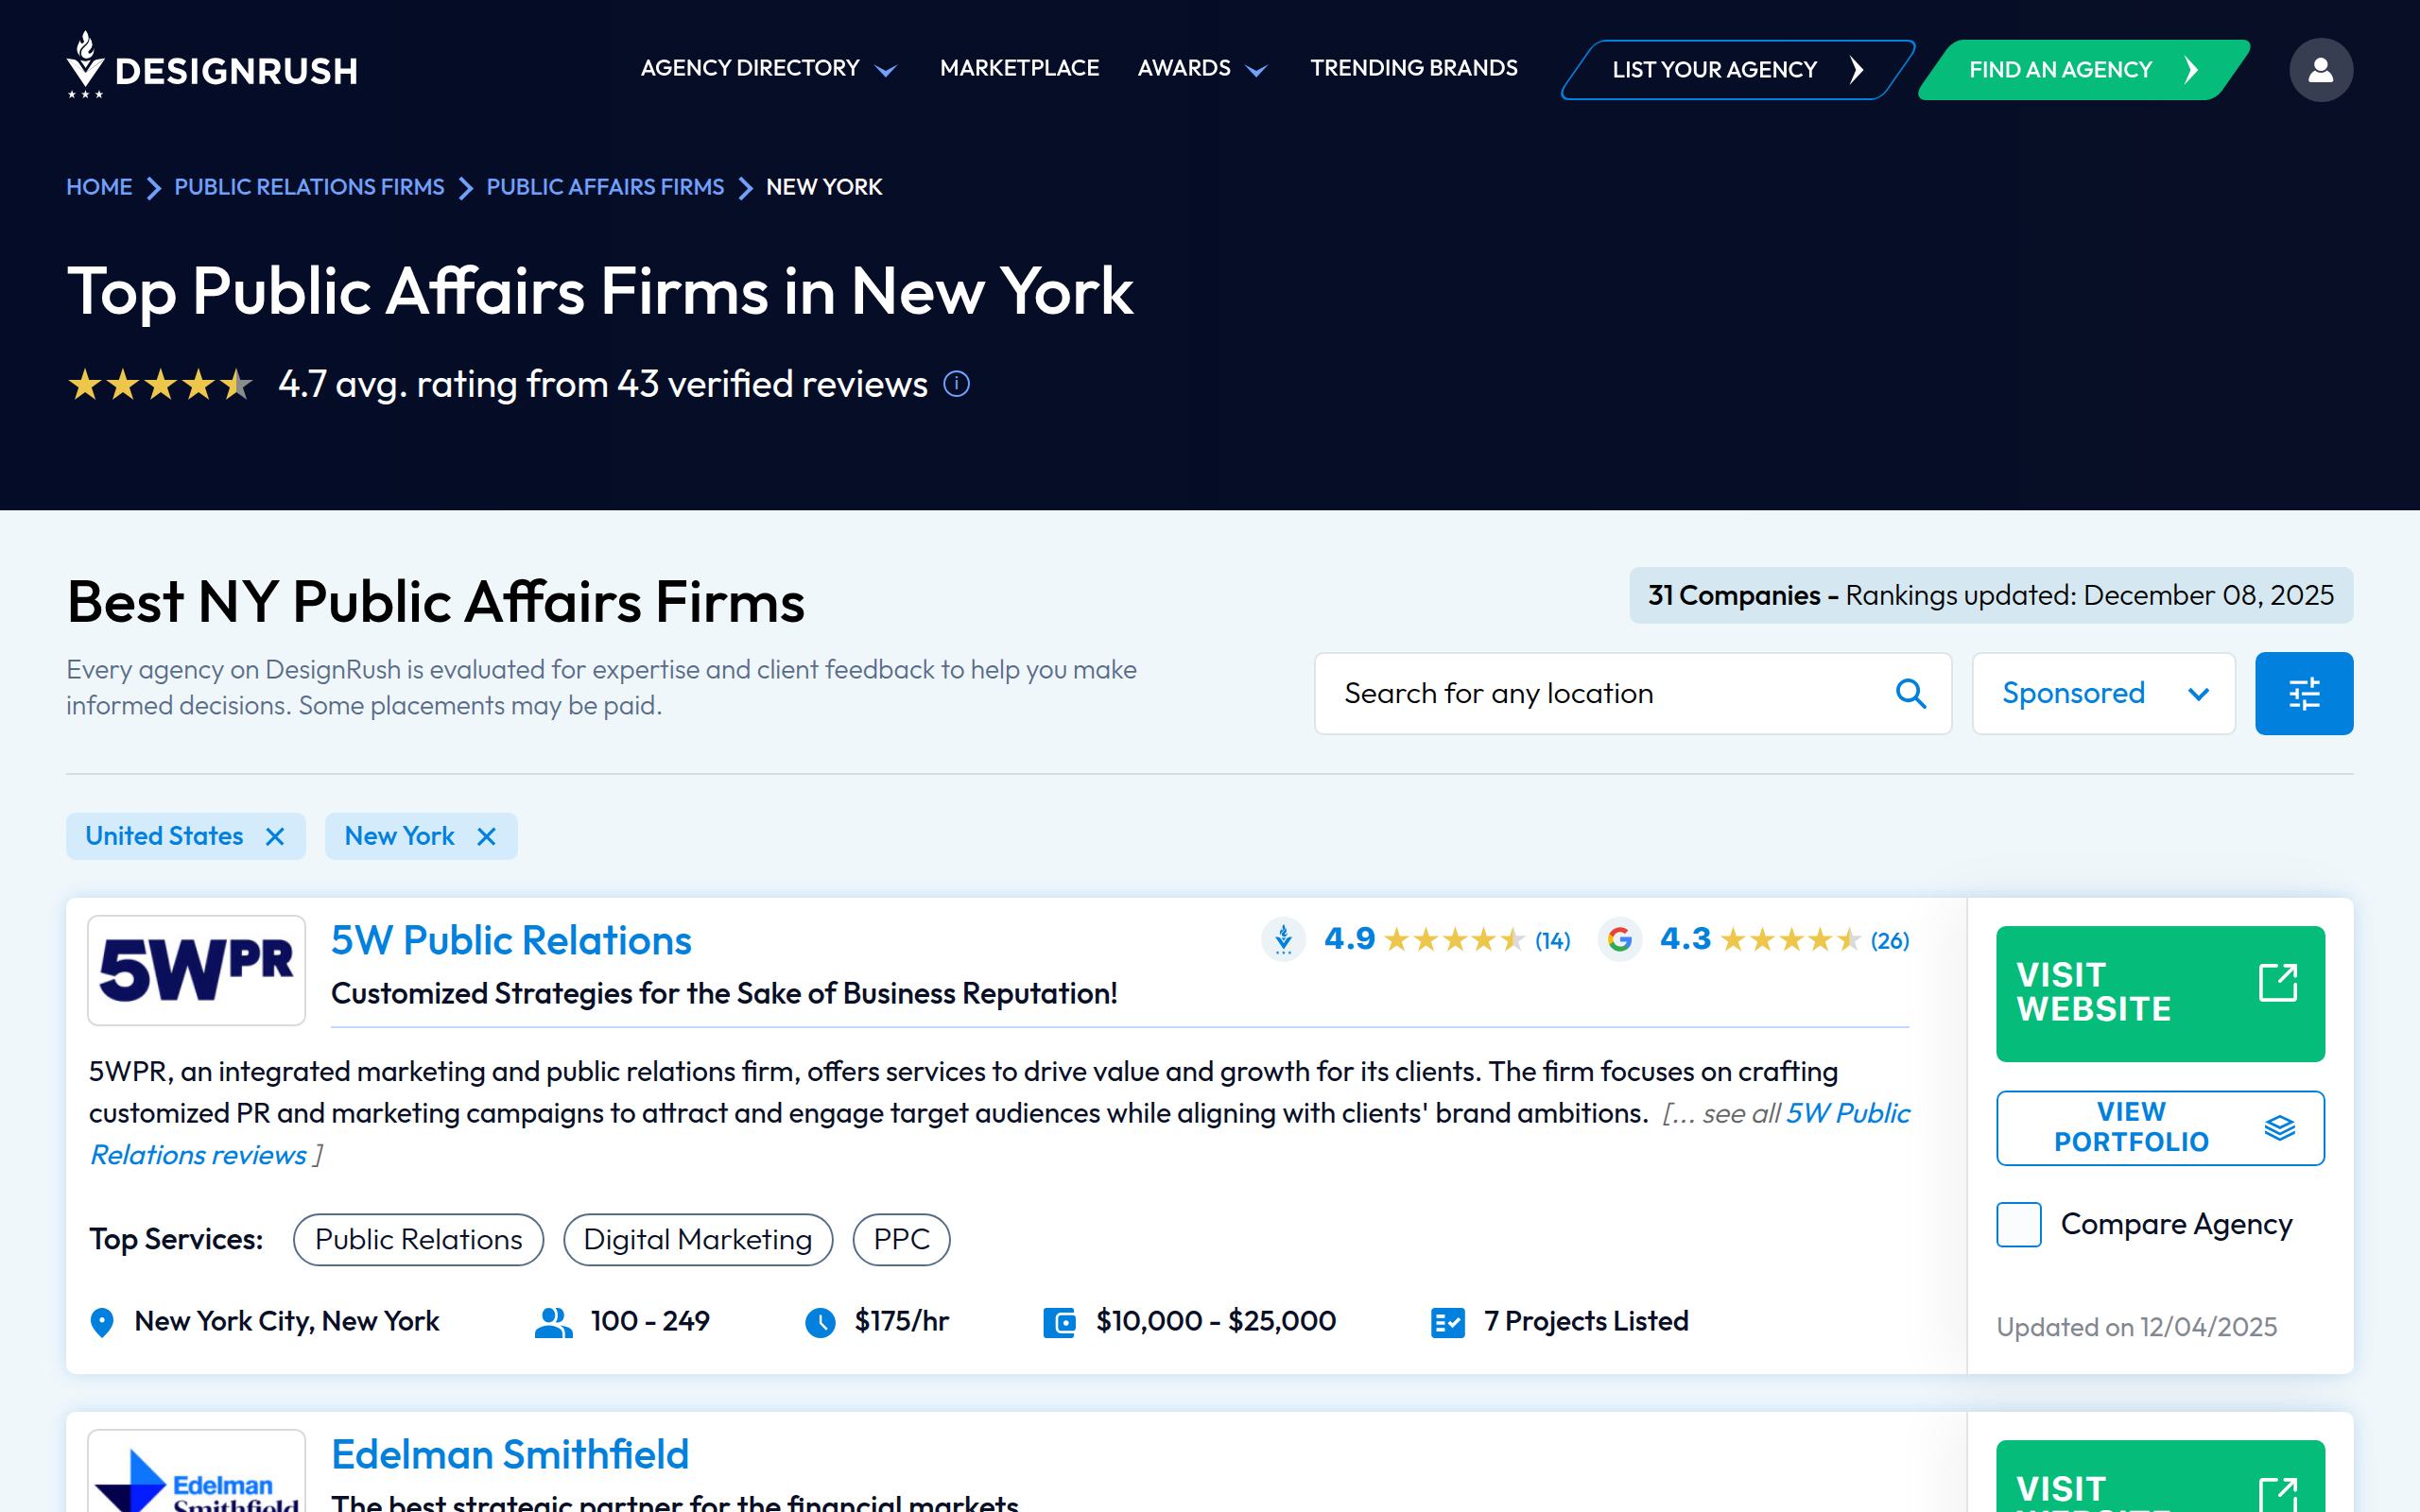
Task: Click the user account avatar icon
Action: [2320, 70]
